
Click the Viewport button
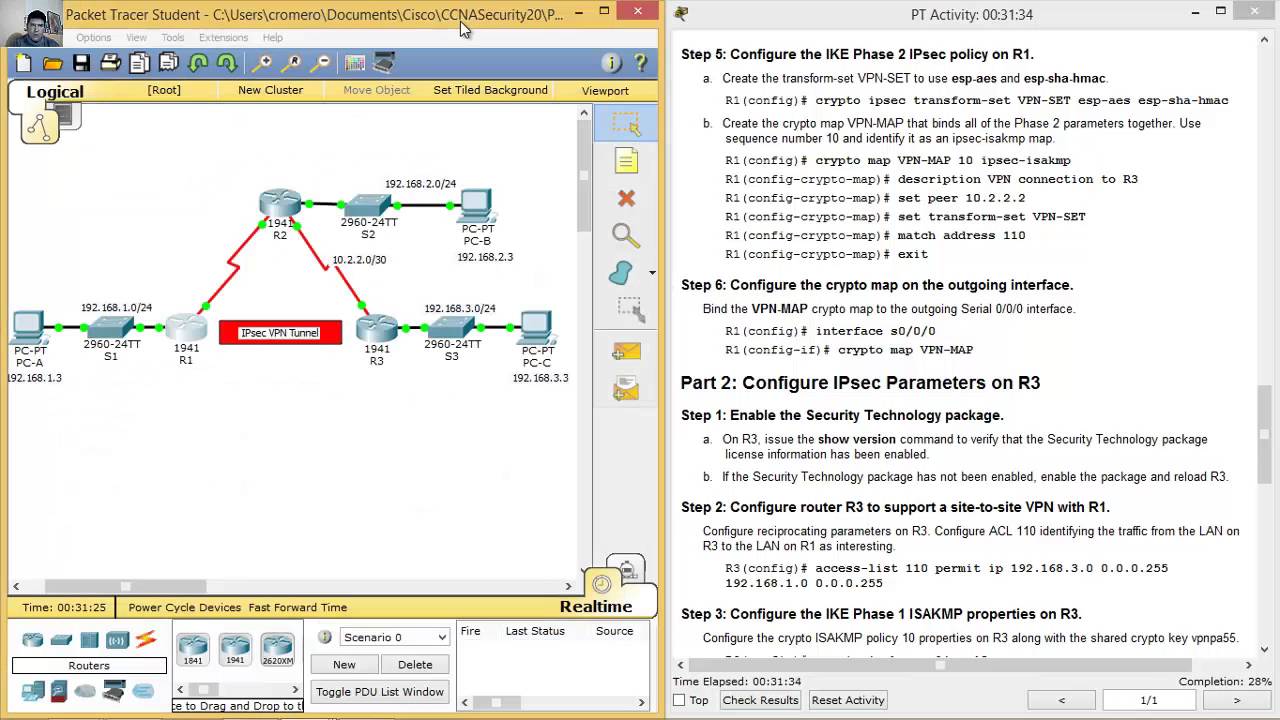click(605, 90)
